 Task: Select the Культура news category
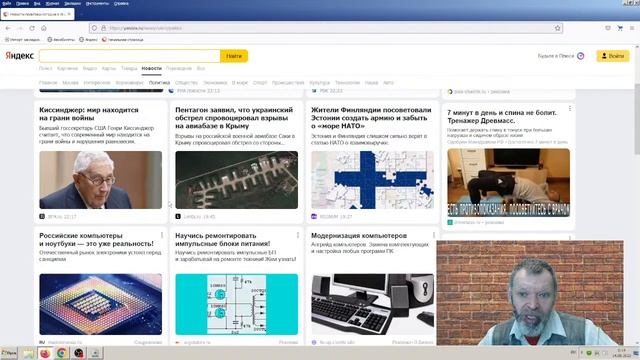319,82
